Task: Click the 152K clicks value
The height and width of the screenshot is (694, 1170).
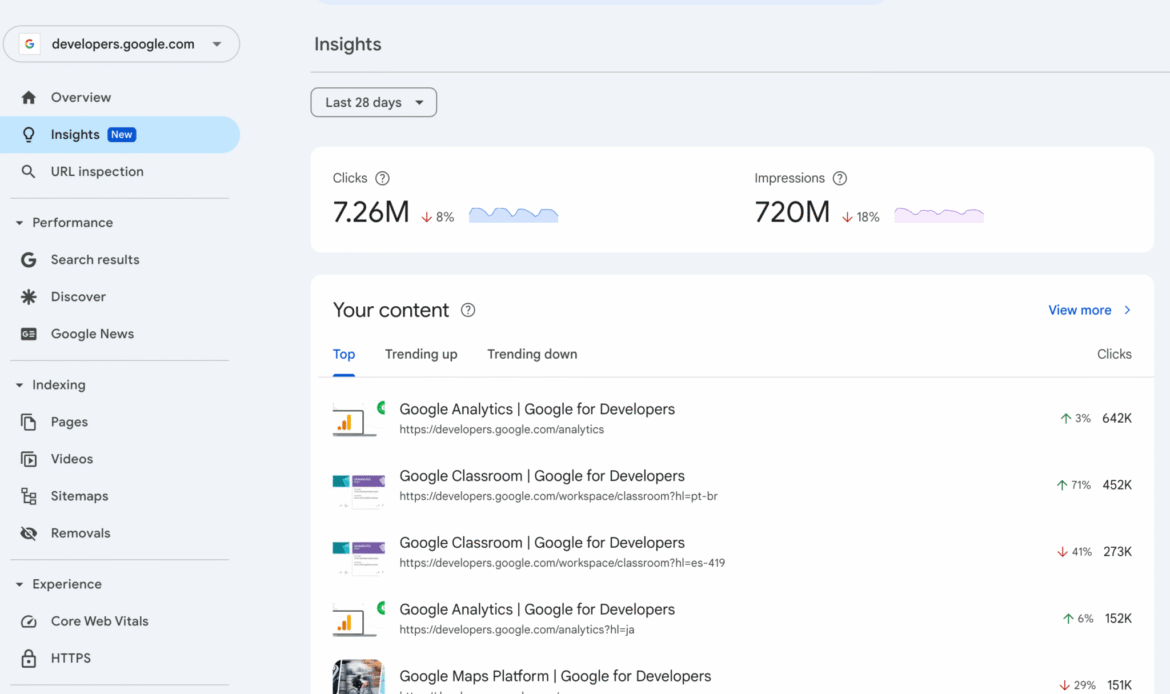Action: point(1118,619)
